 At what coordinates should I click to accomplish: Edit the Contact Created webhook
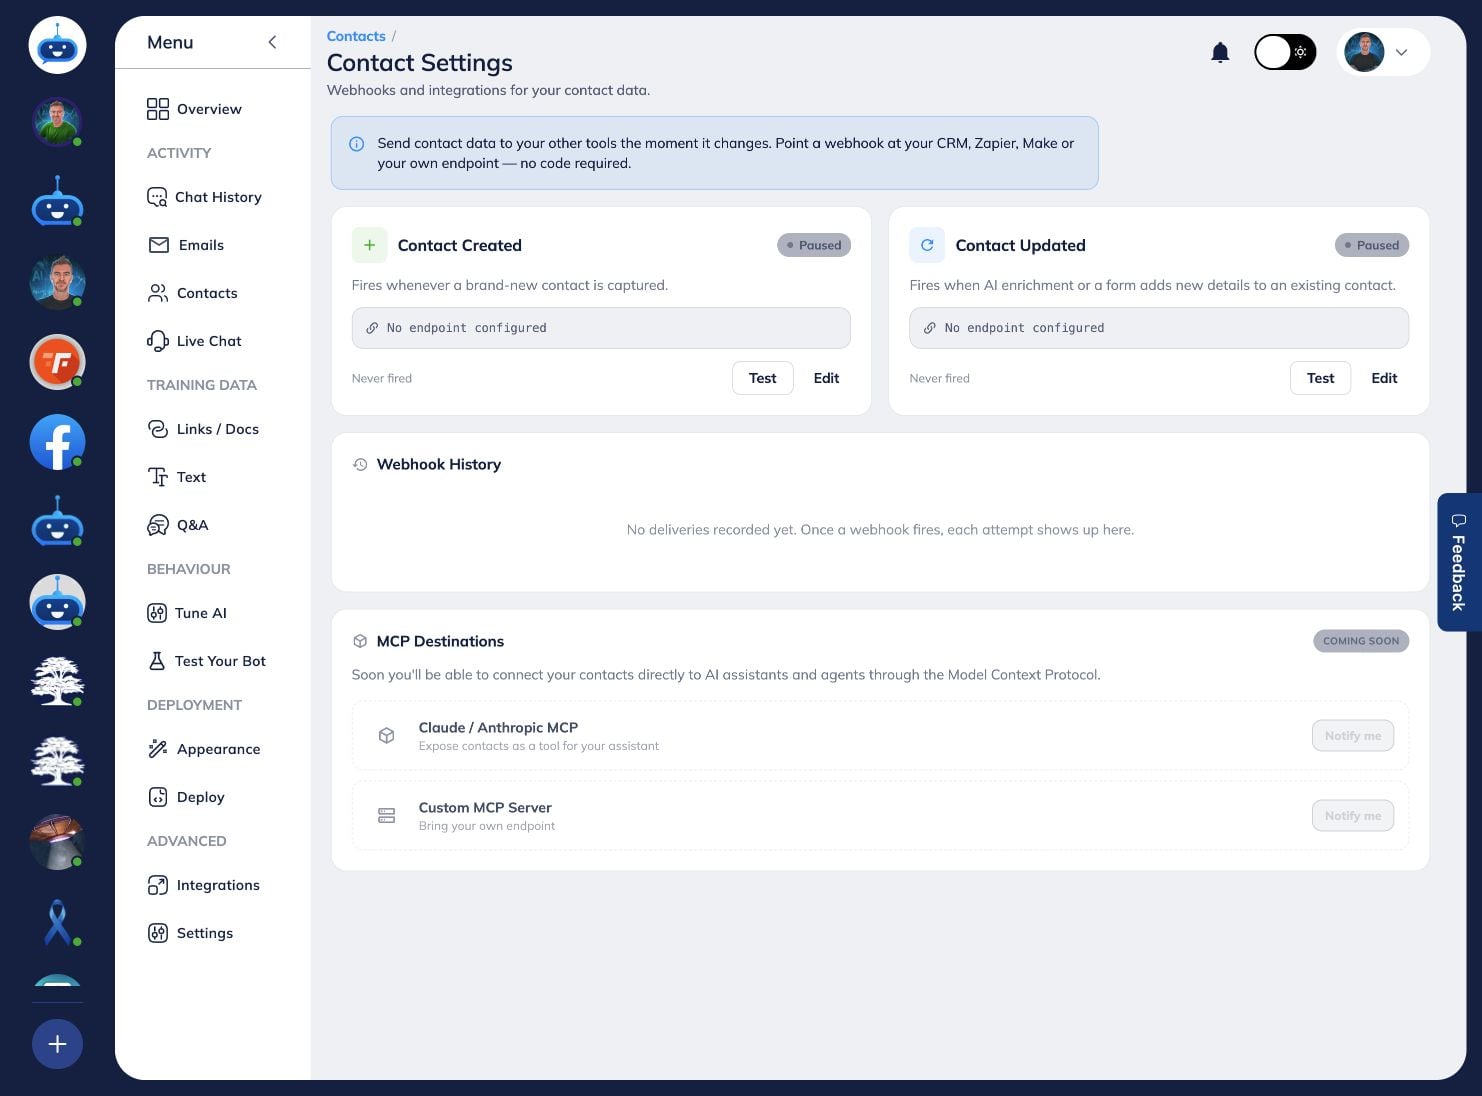coord(826,378)
